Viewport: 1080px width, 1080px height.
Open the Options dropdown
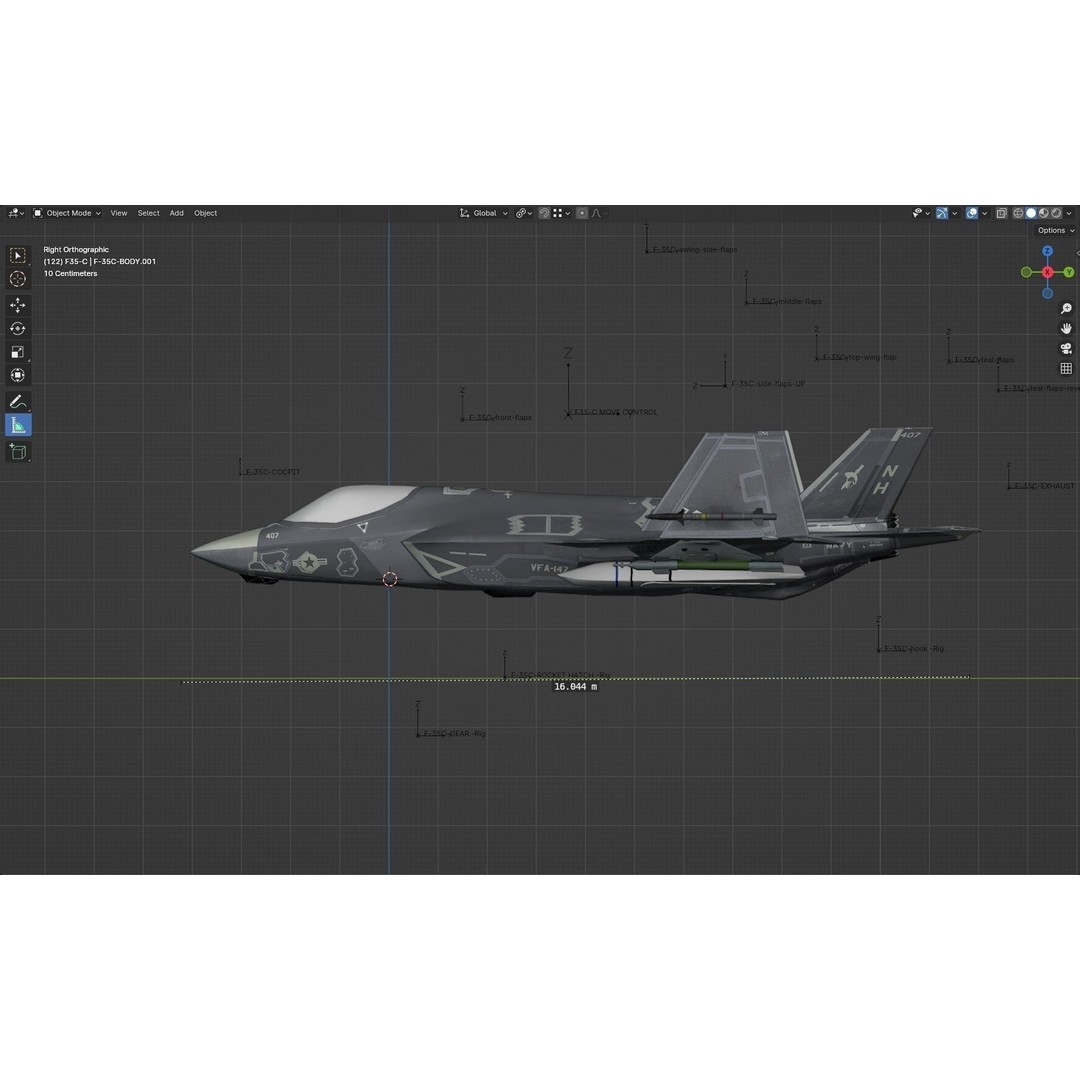(1056, 231)
